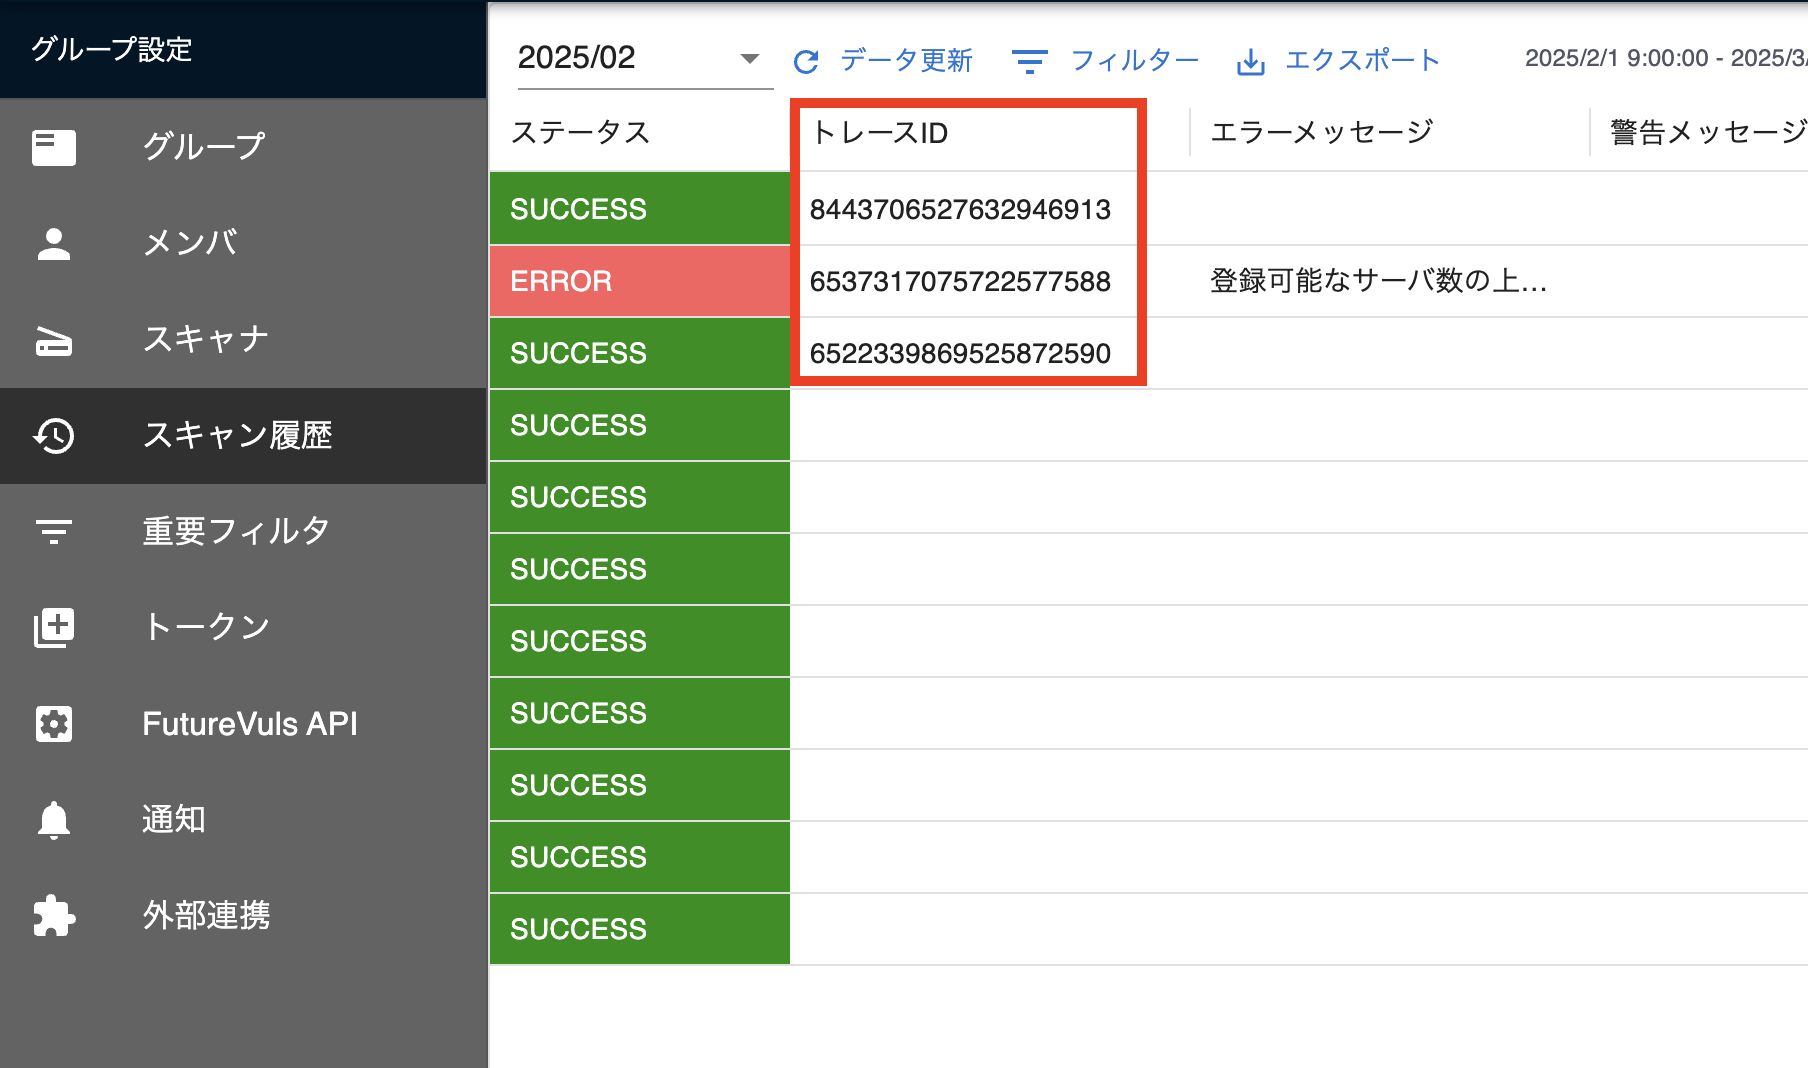Click the データ更新 button text
Viewport: 1808px width, 1068px height.
point(906,60)
